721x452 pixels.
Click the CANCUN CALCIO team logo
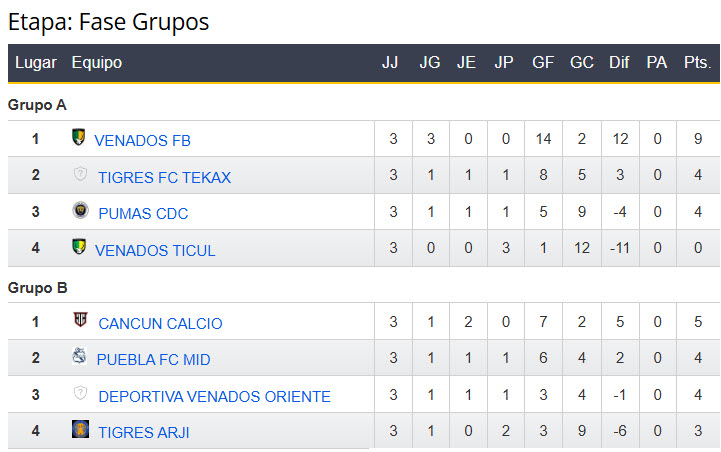[x=81, y=321]
